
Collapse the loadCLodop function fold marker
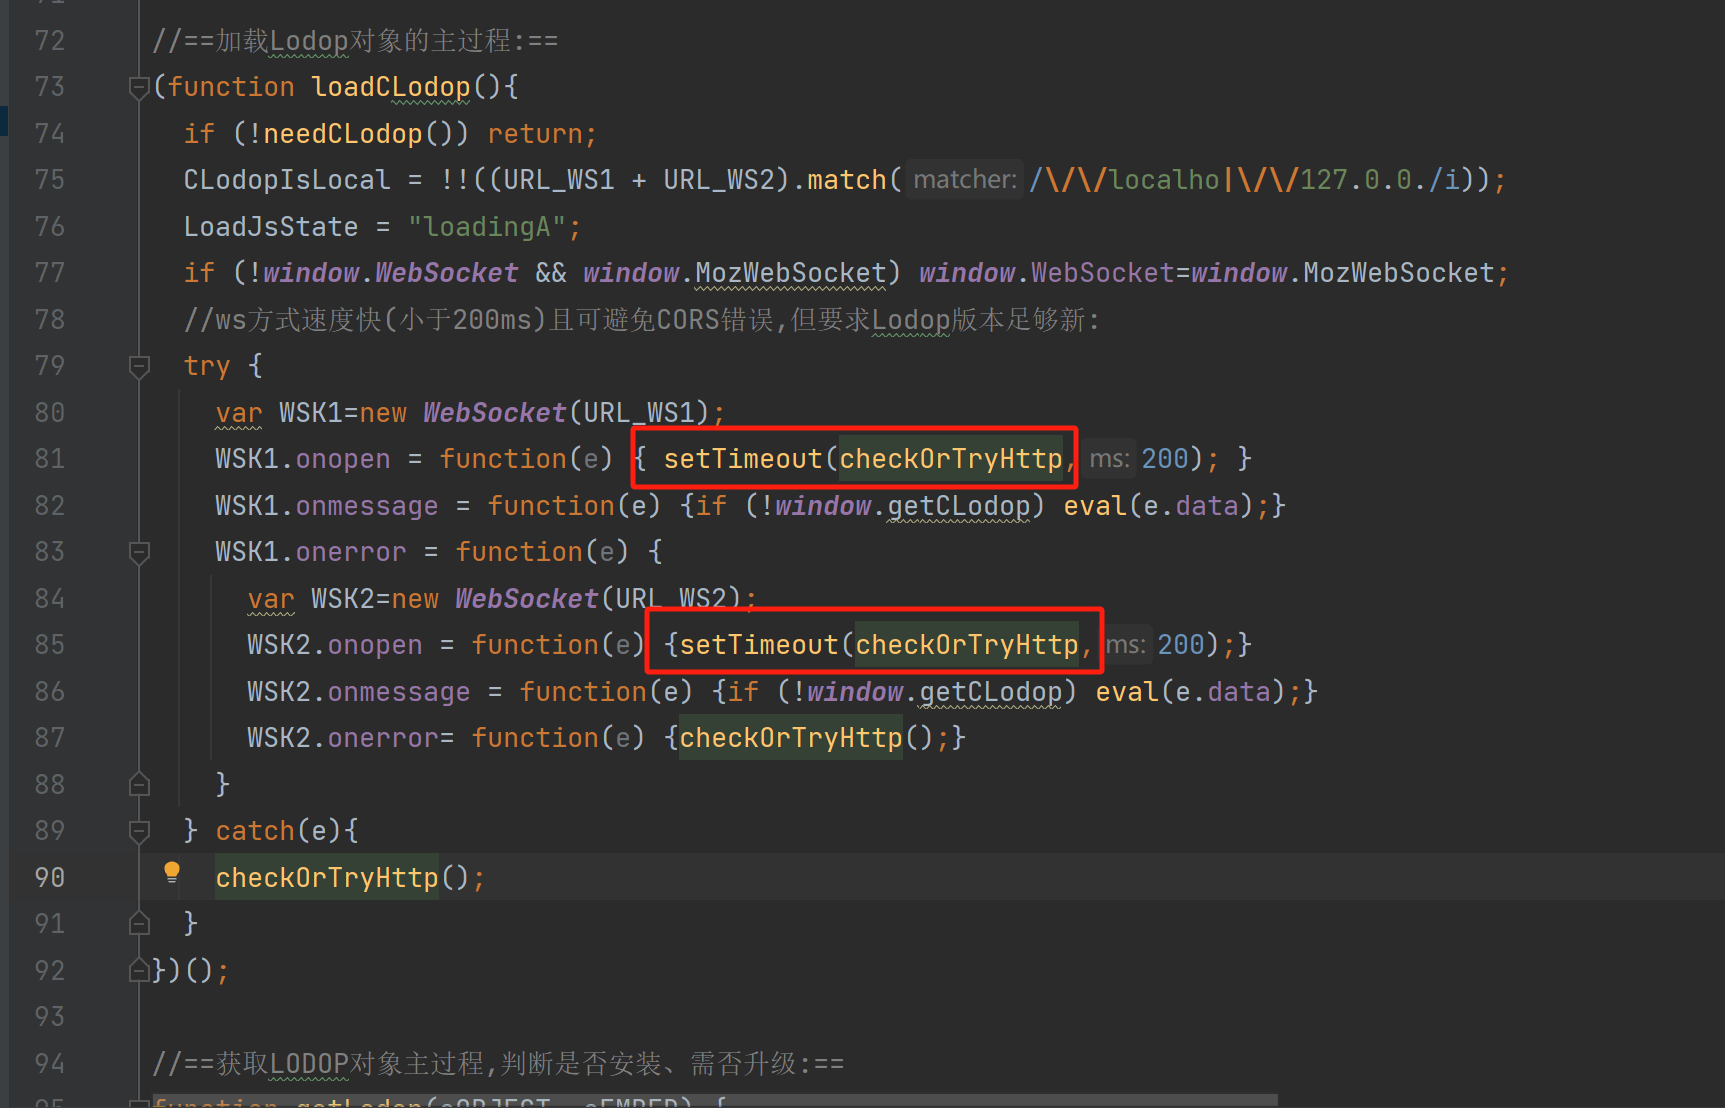point(139,88)
